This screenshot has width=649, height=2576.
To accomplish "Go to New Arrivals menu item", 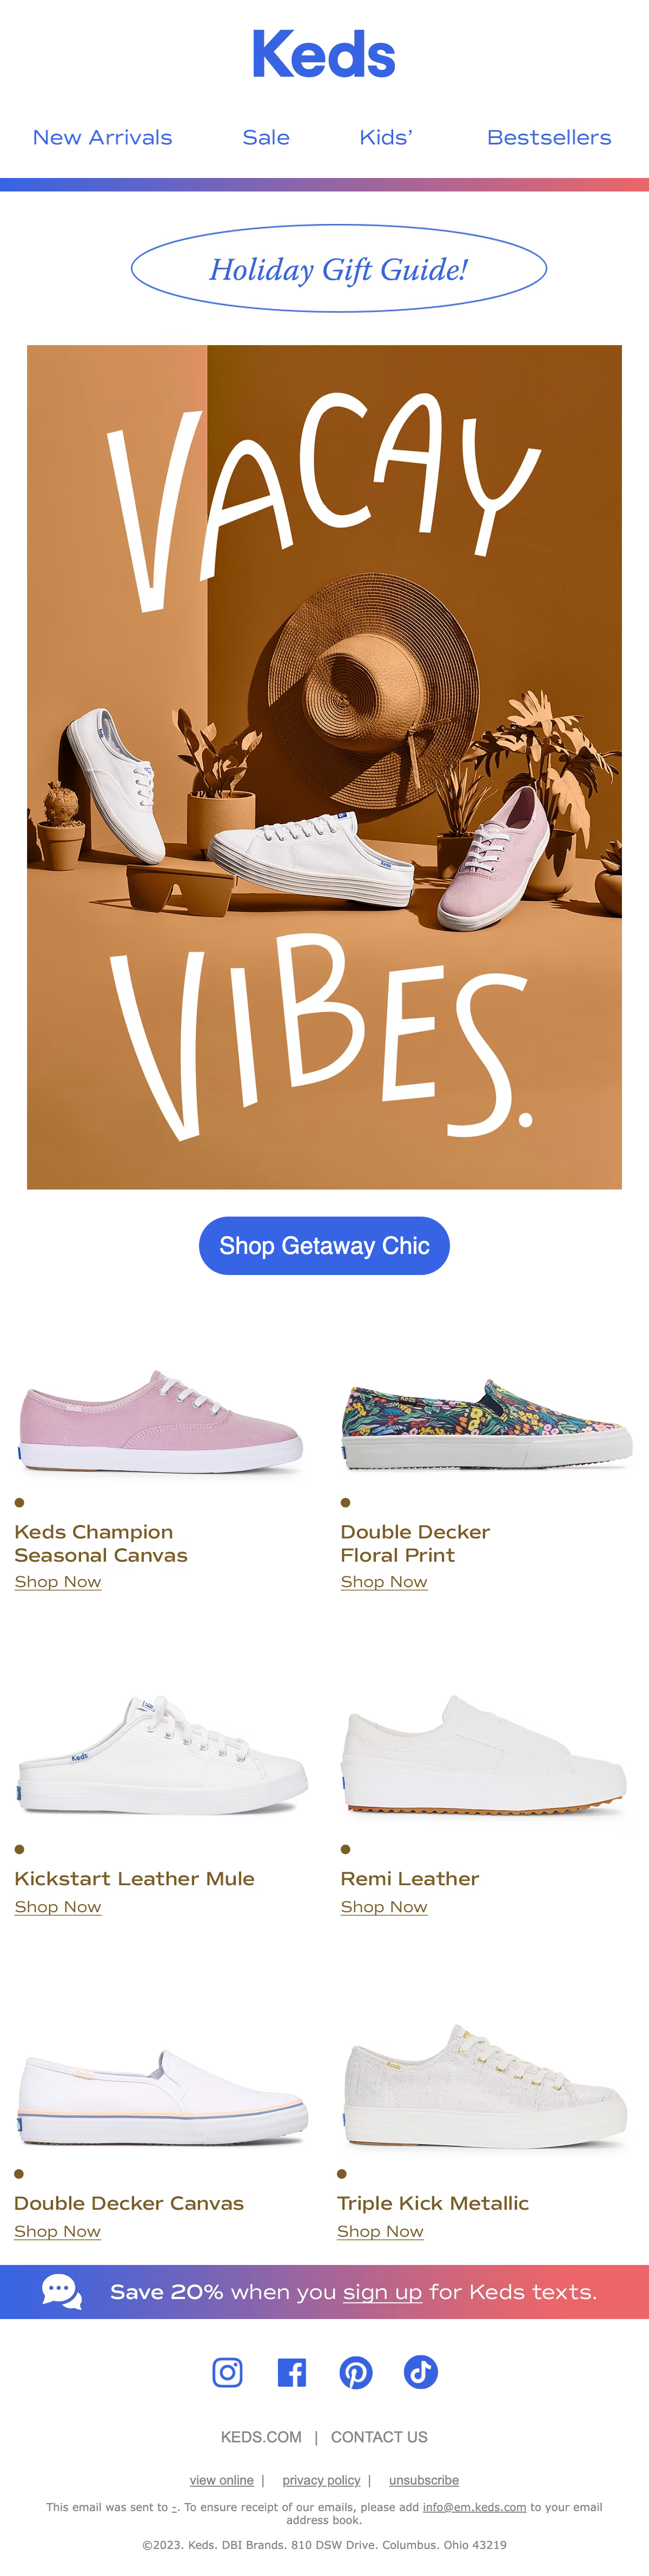I will click(x=102, y=138).
